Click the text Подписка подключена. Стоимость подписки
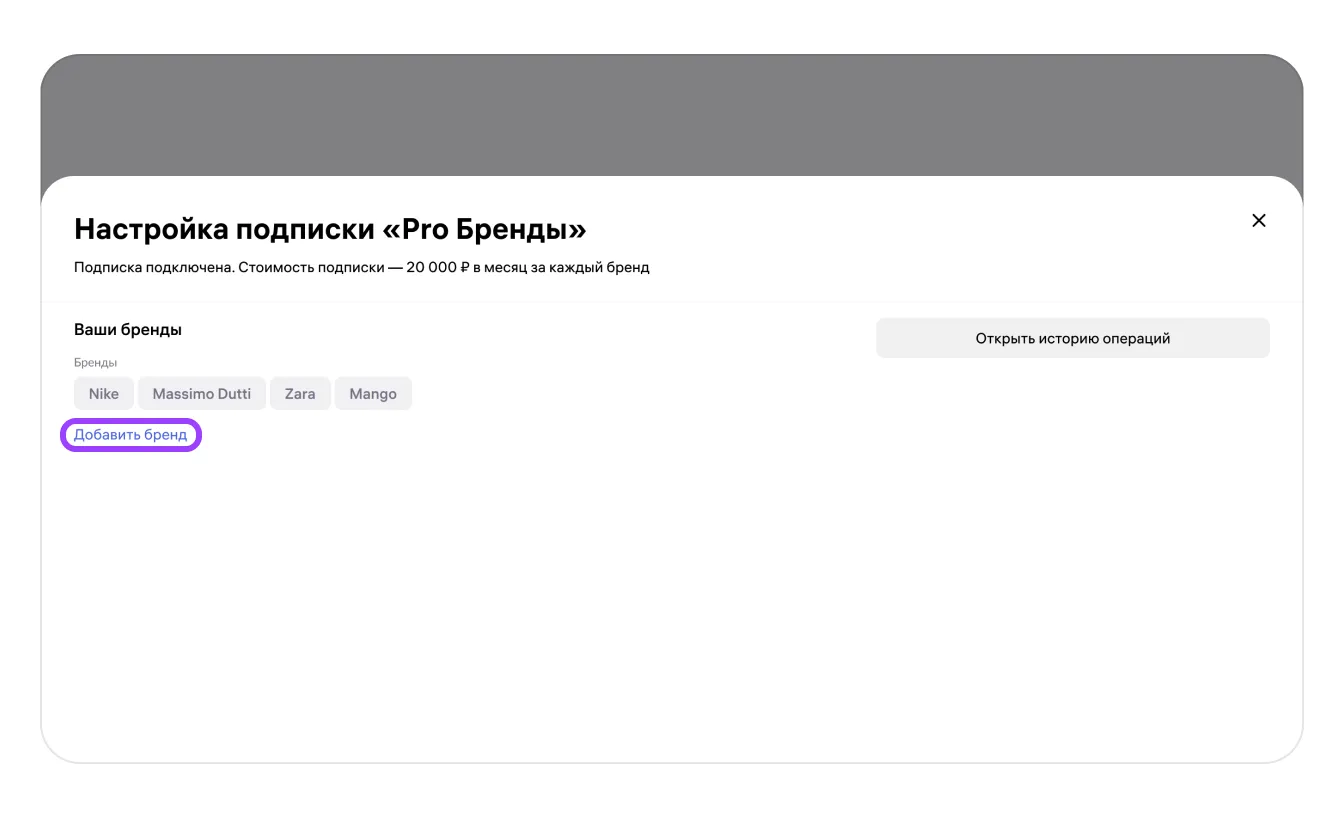 coord(229,268)
